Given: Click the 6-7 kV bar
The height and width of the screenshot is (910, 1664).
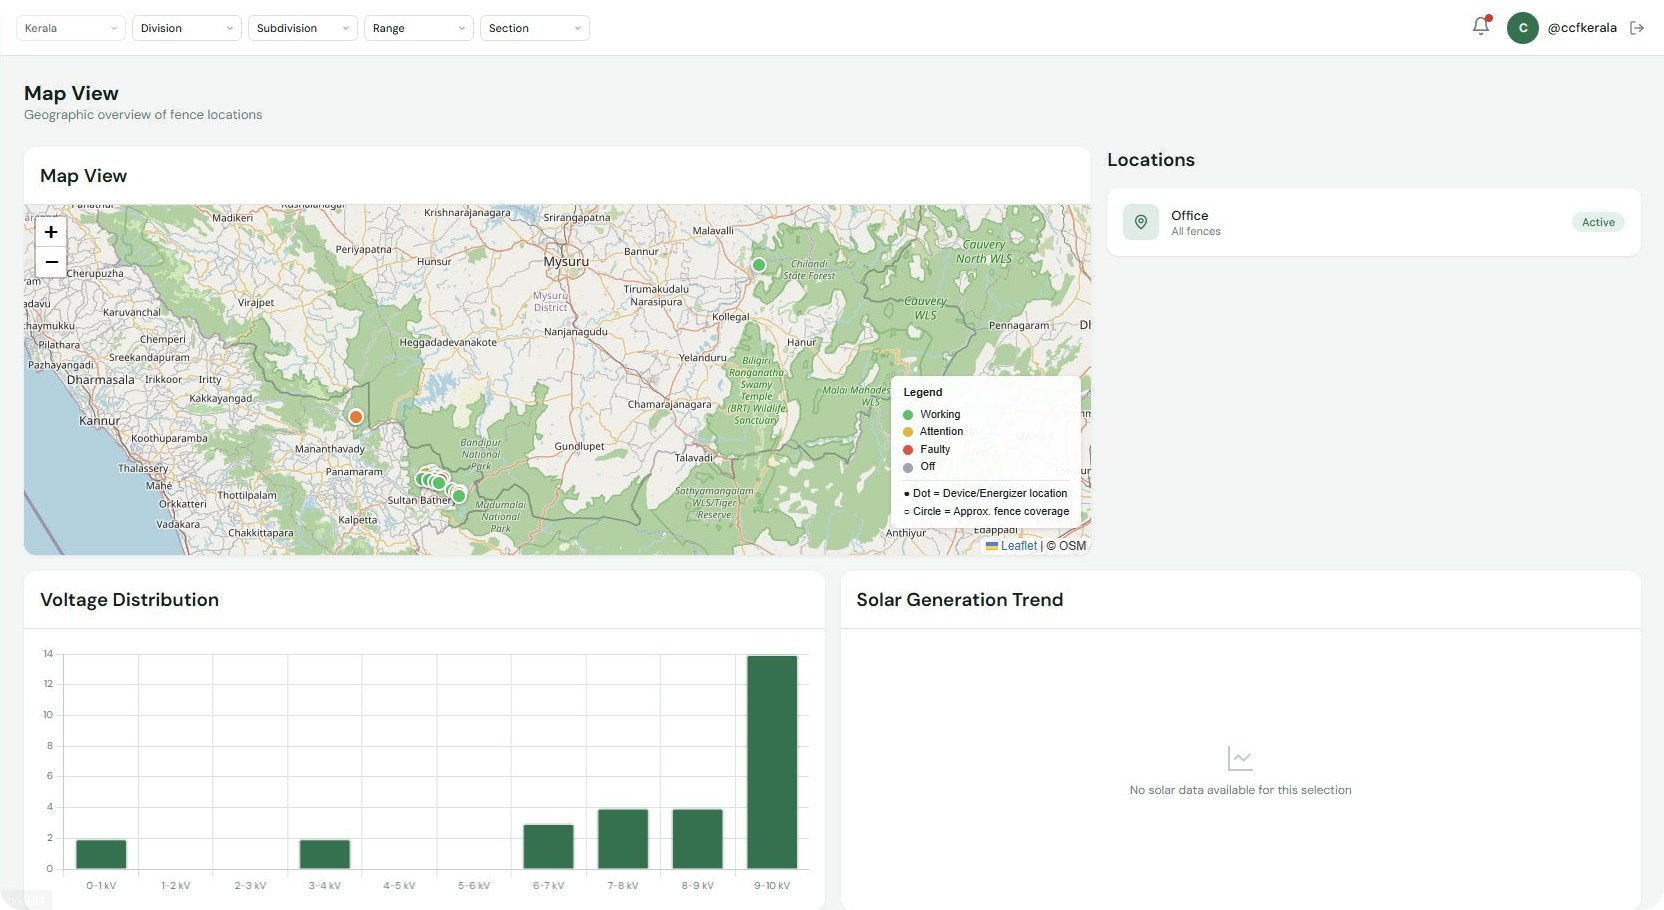Looking at the screenshot, I should click(548, 846).
